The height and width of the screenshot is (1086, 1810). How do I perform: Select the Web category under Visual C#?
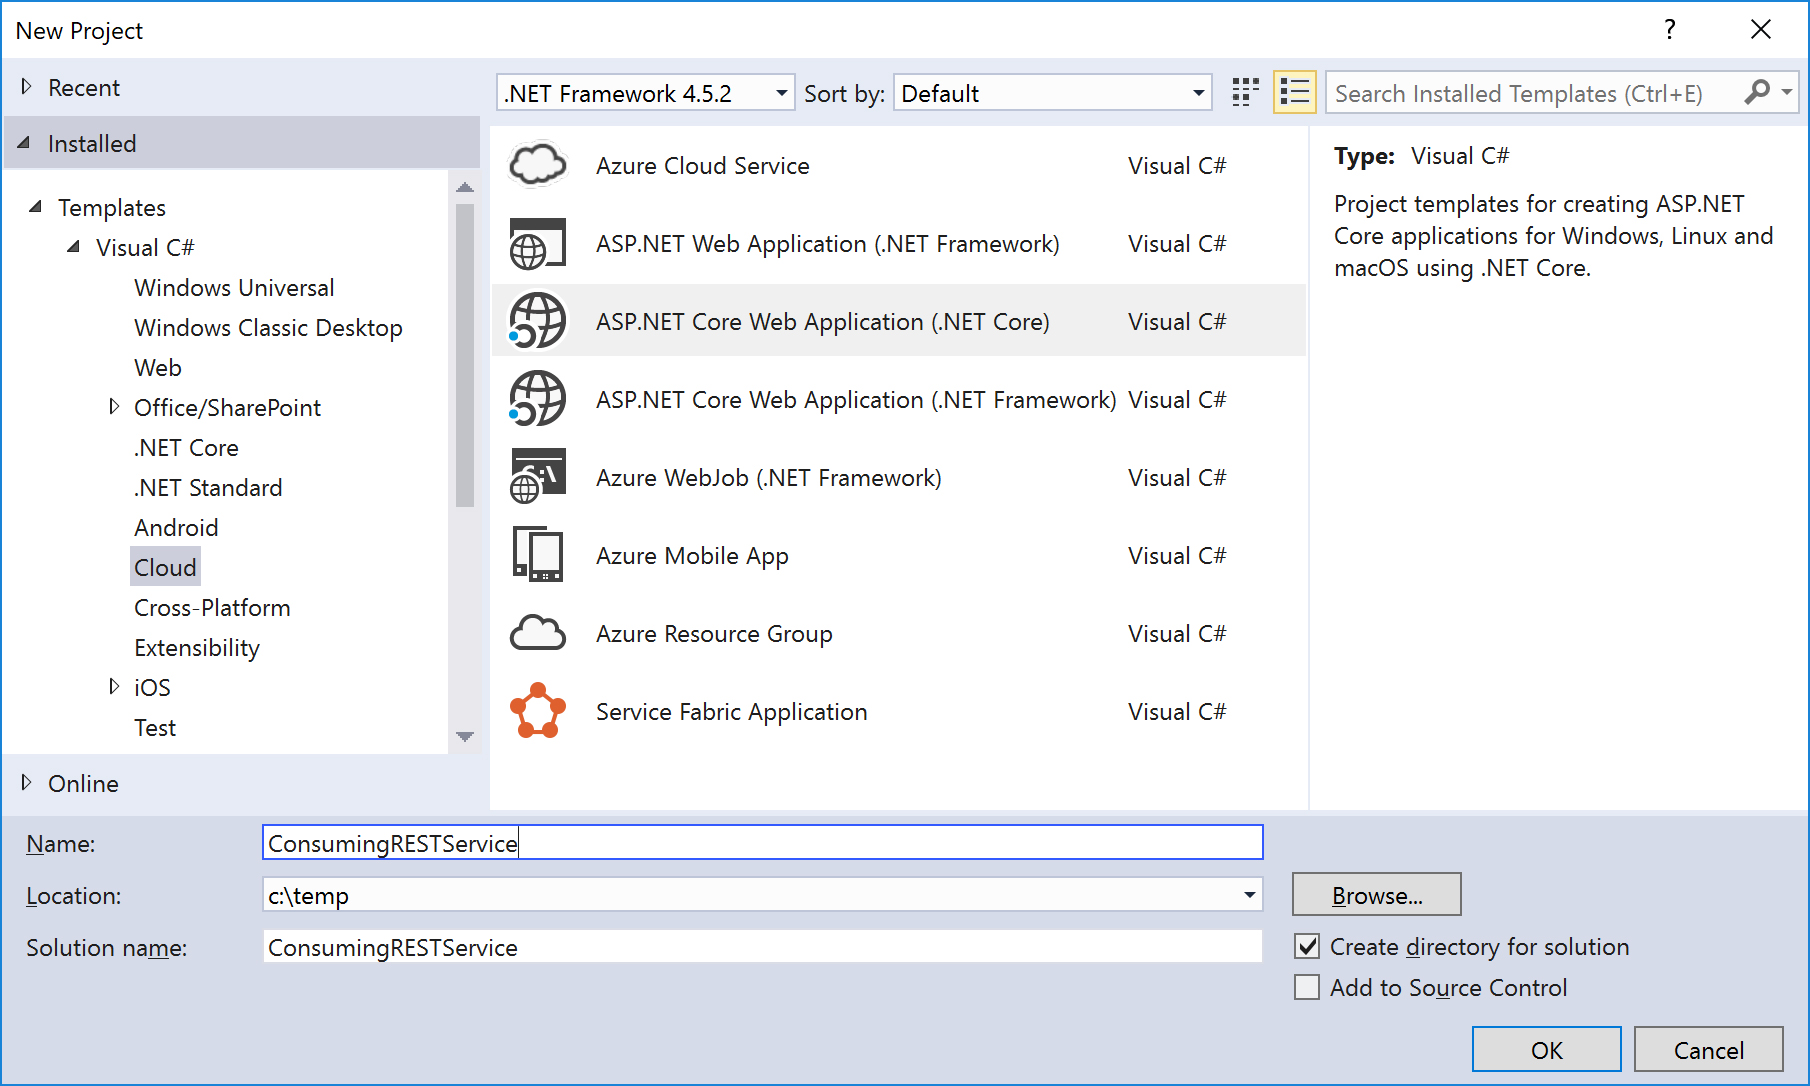tap(158, 368)
